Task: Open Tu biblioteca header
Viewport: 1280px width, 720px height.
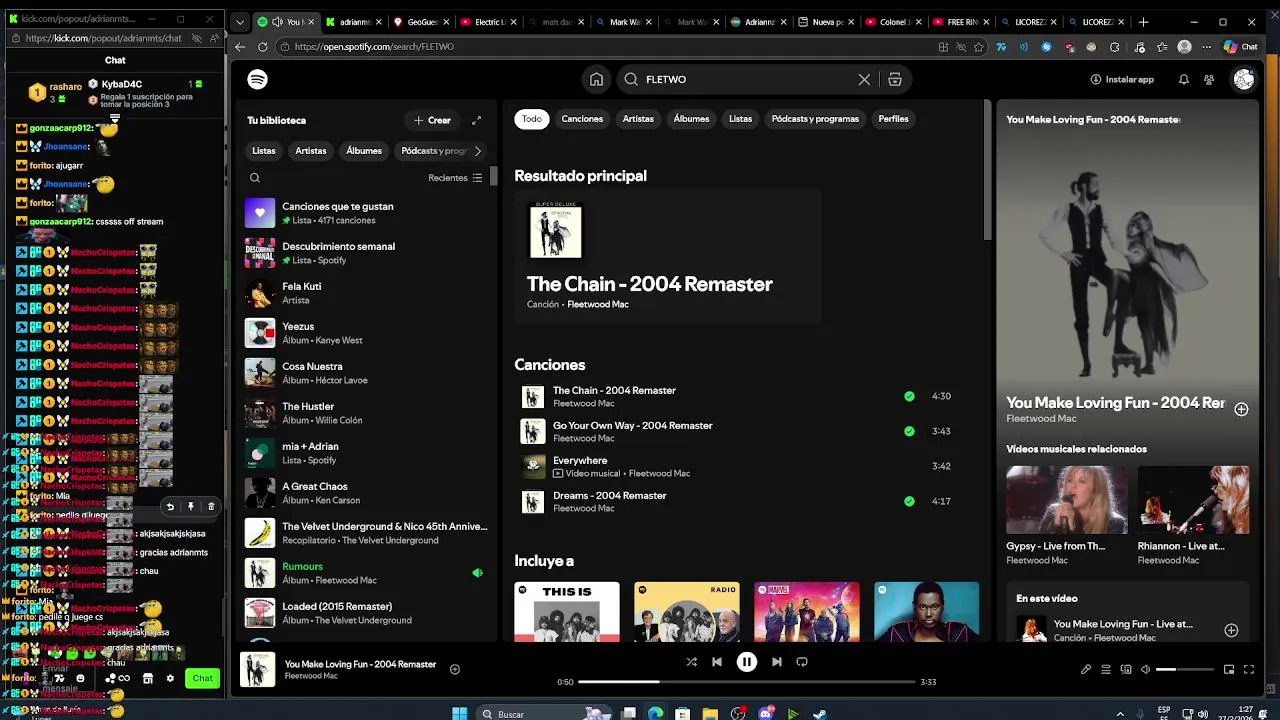Action: pyautogui.click(x=277, y=120)
